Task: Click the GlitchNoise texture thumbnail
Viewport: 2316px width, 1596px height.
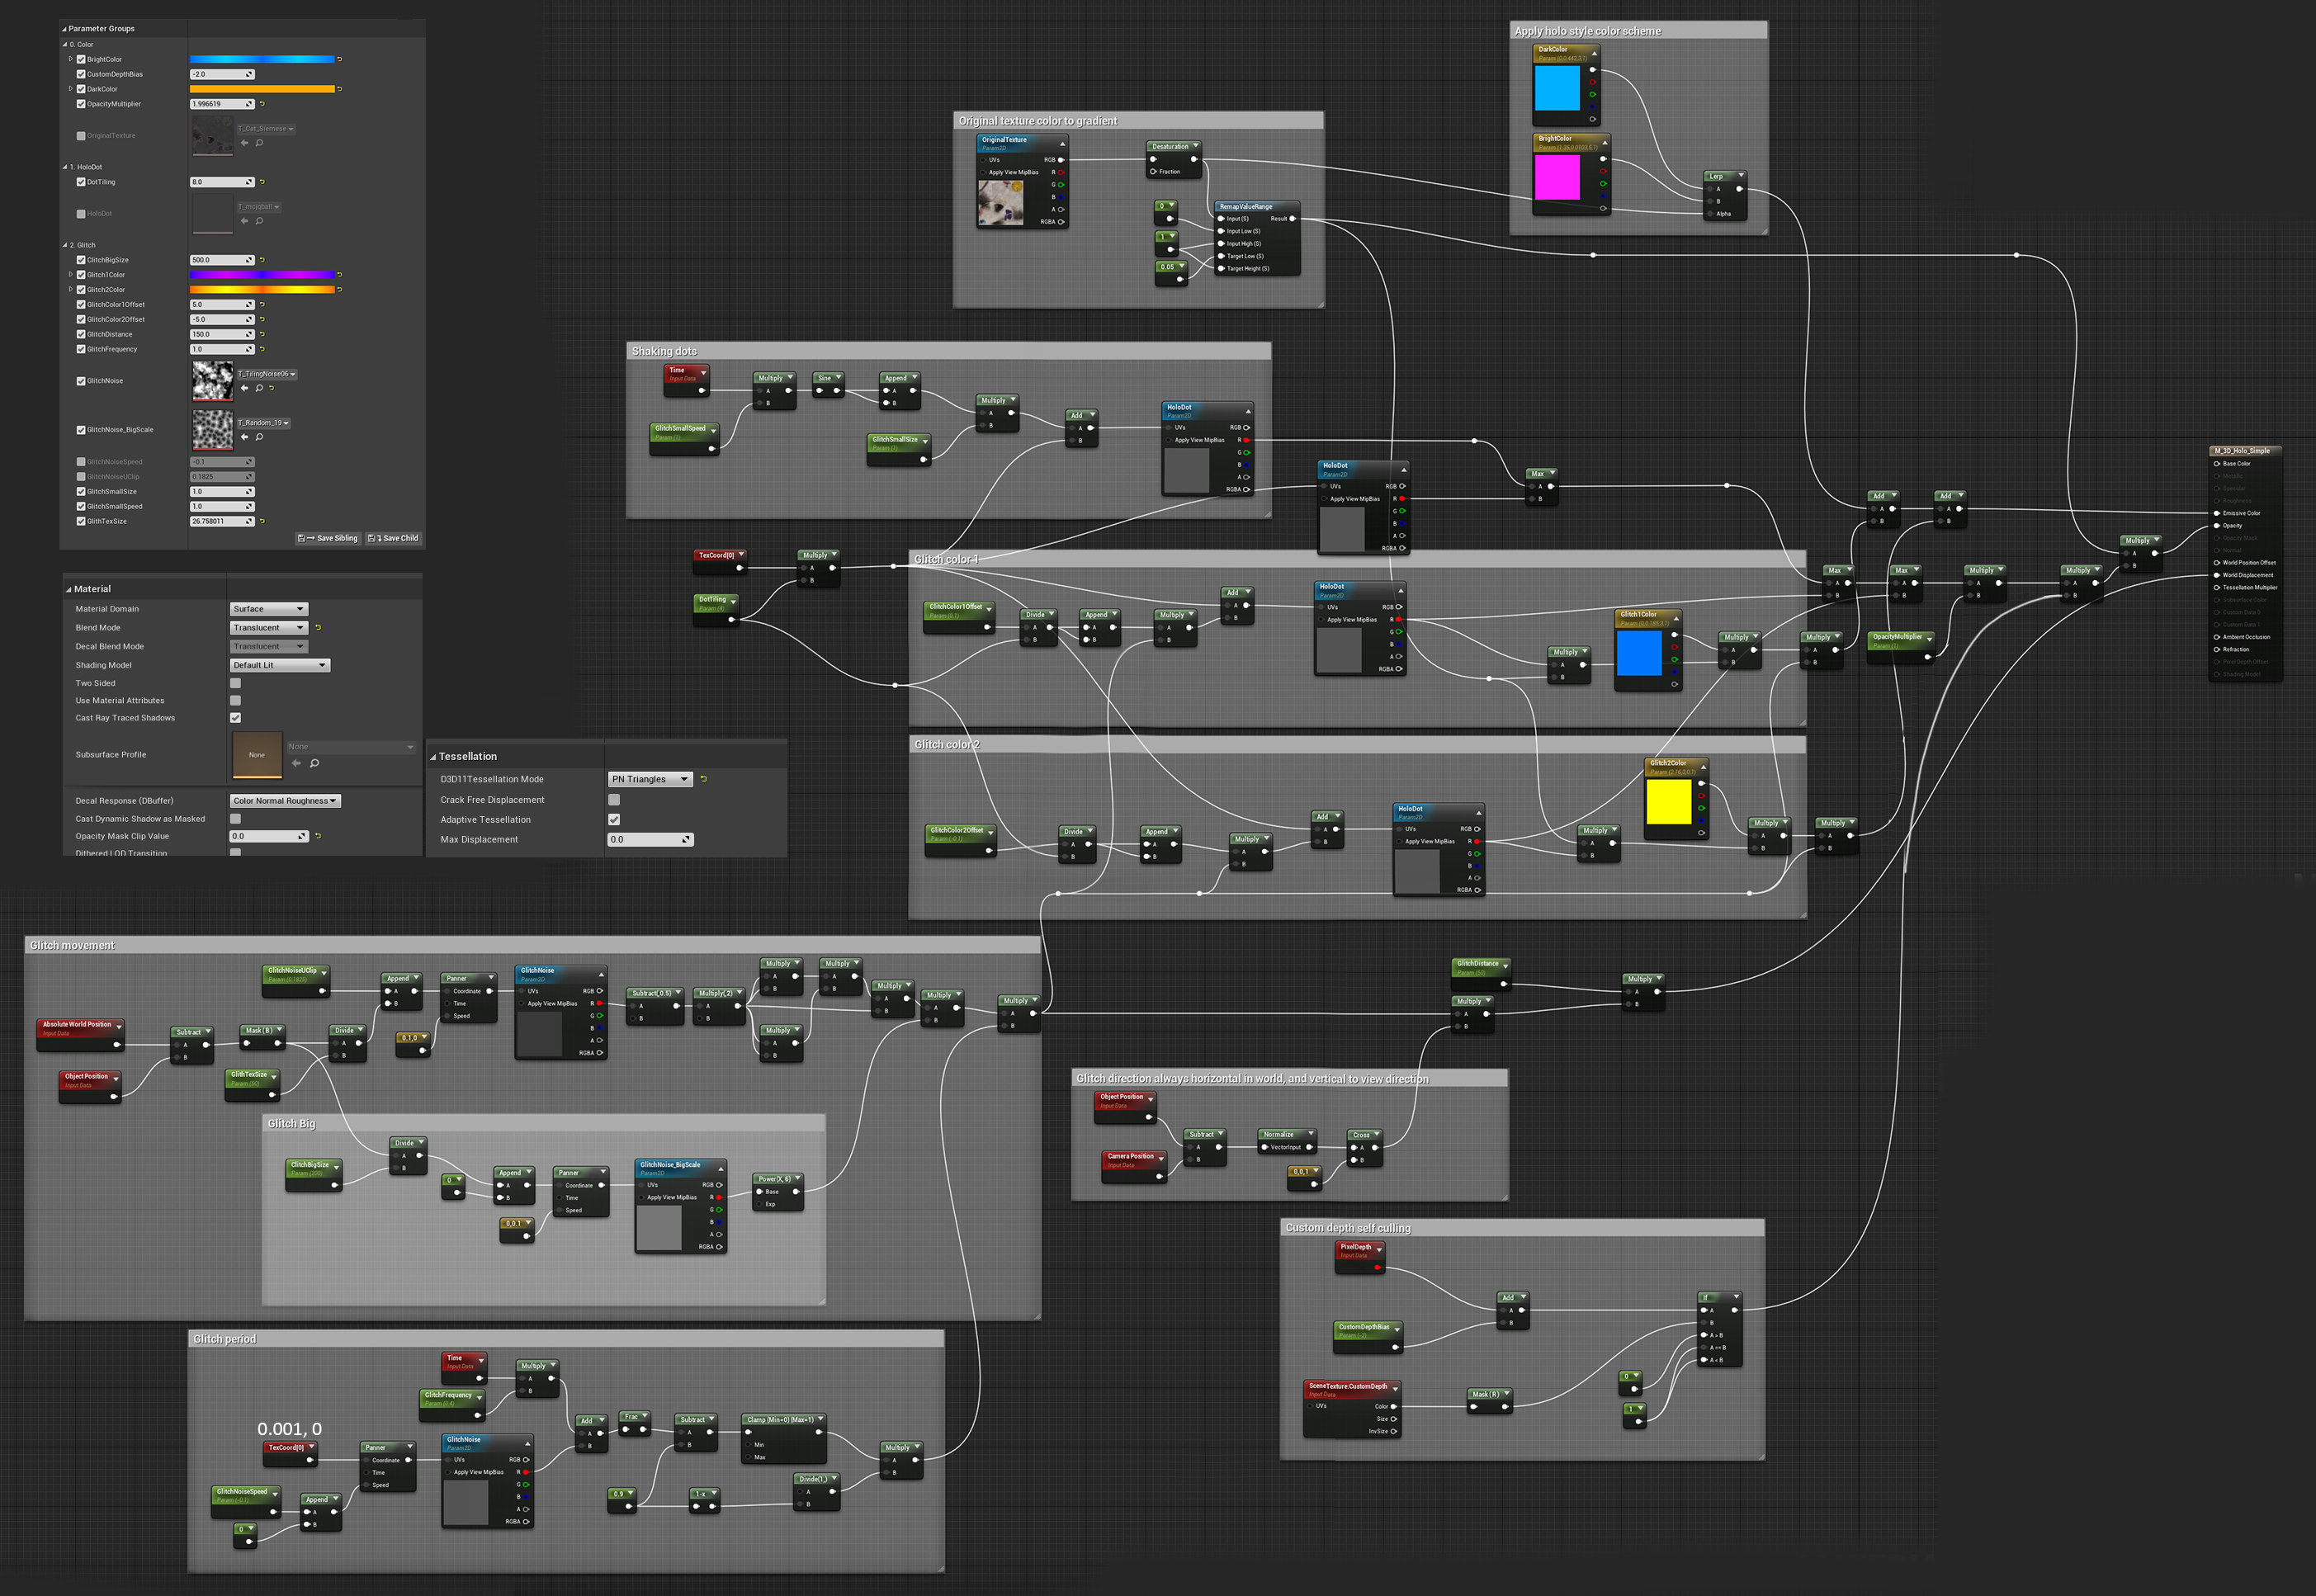Action: (x=212, y=381)
